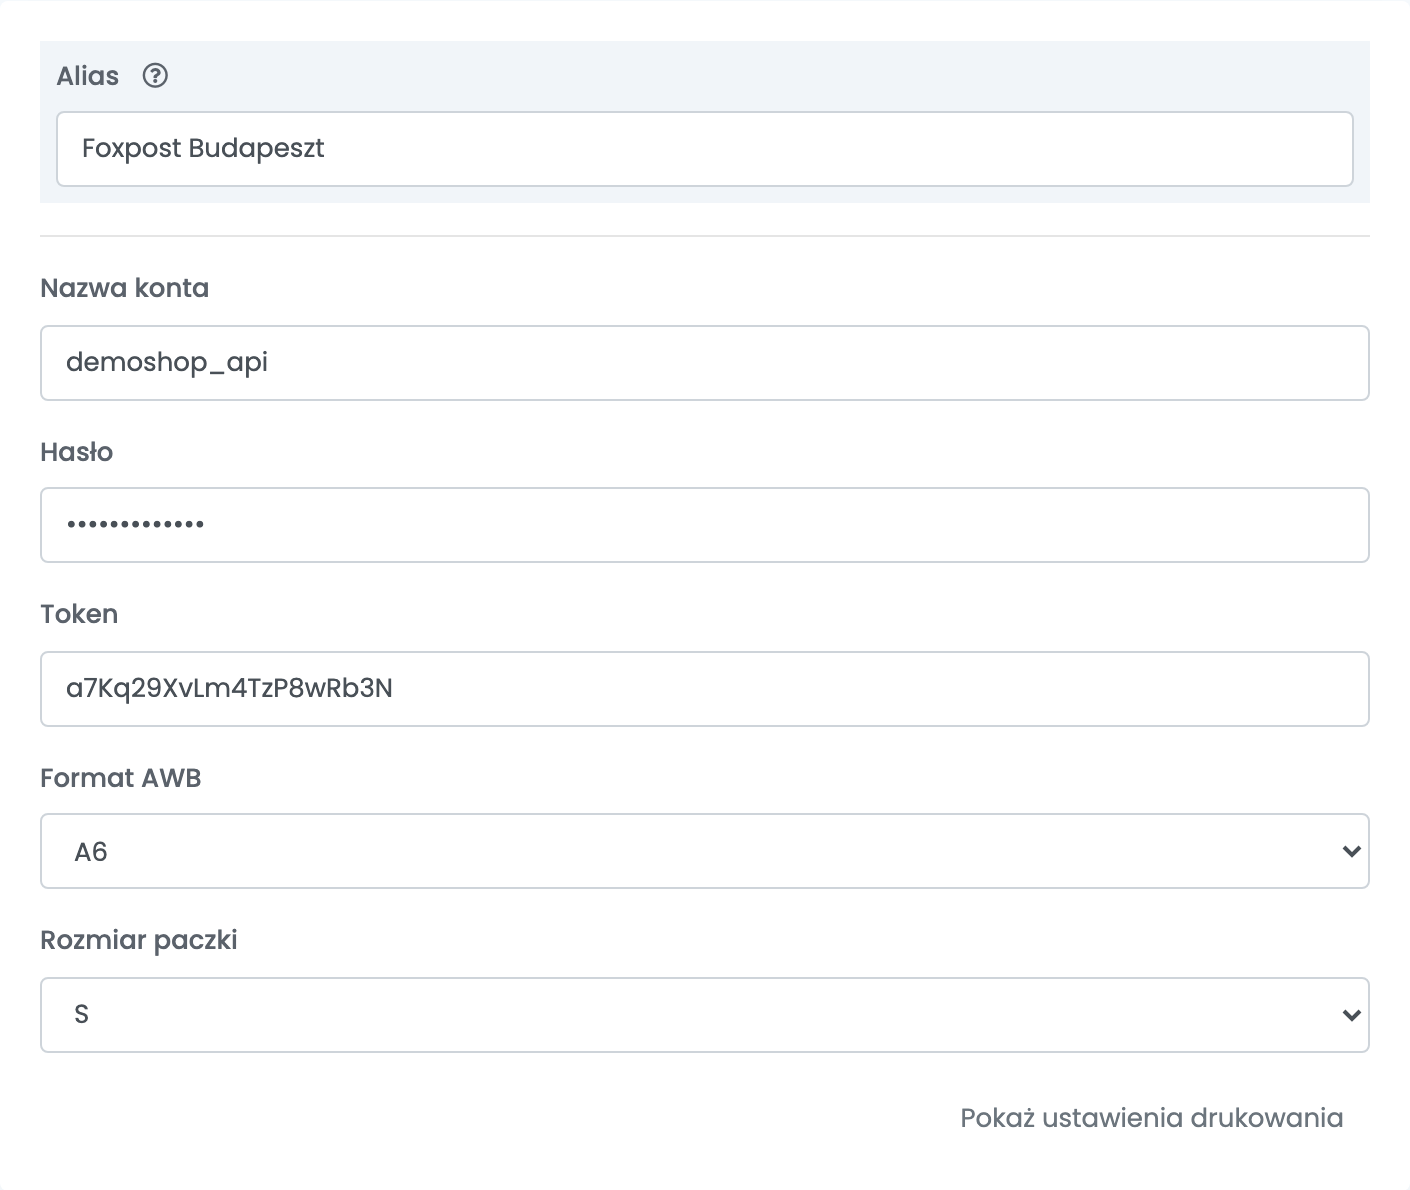Viewport: 1410px width, 1190px height.
Task: Click the Alias field containing Foxpost Budapeszt
Action: 705,149
